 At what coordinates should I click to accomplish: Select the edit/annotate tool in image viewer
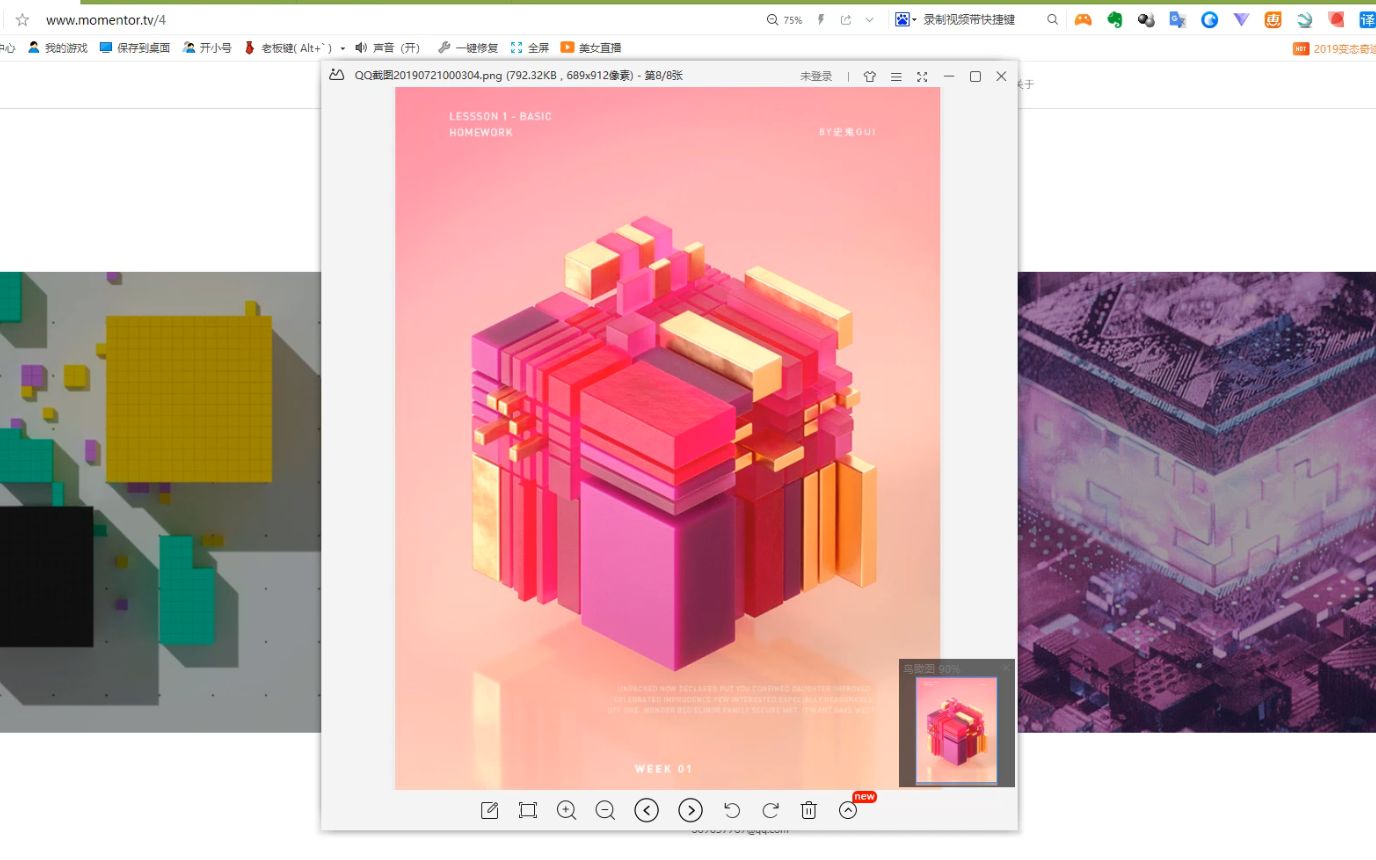(489, 810)
